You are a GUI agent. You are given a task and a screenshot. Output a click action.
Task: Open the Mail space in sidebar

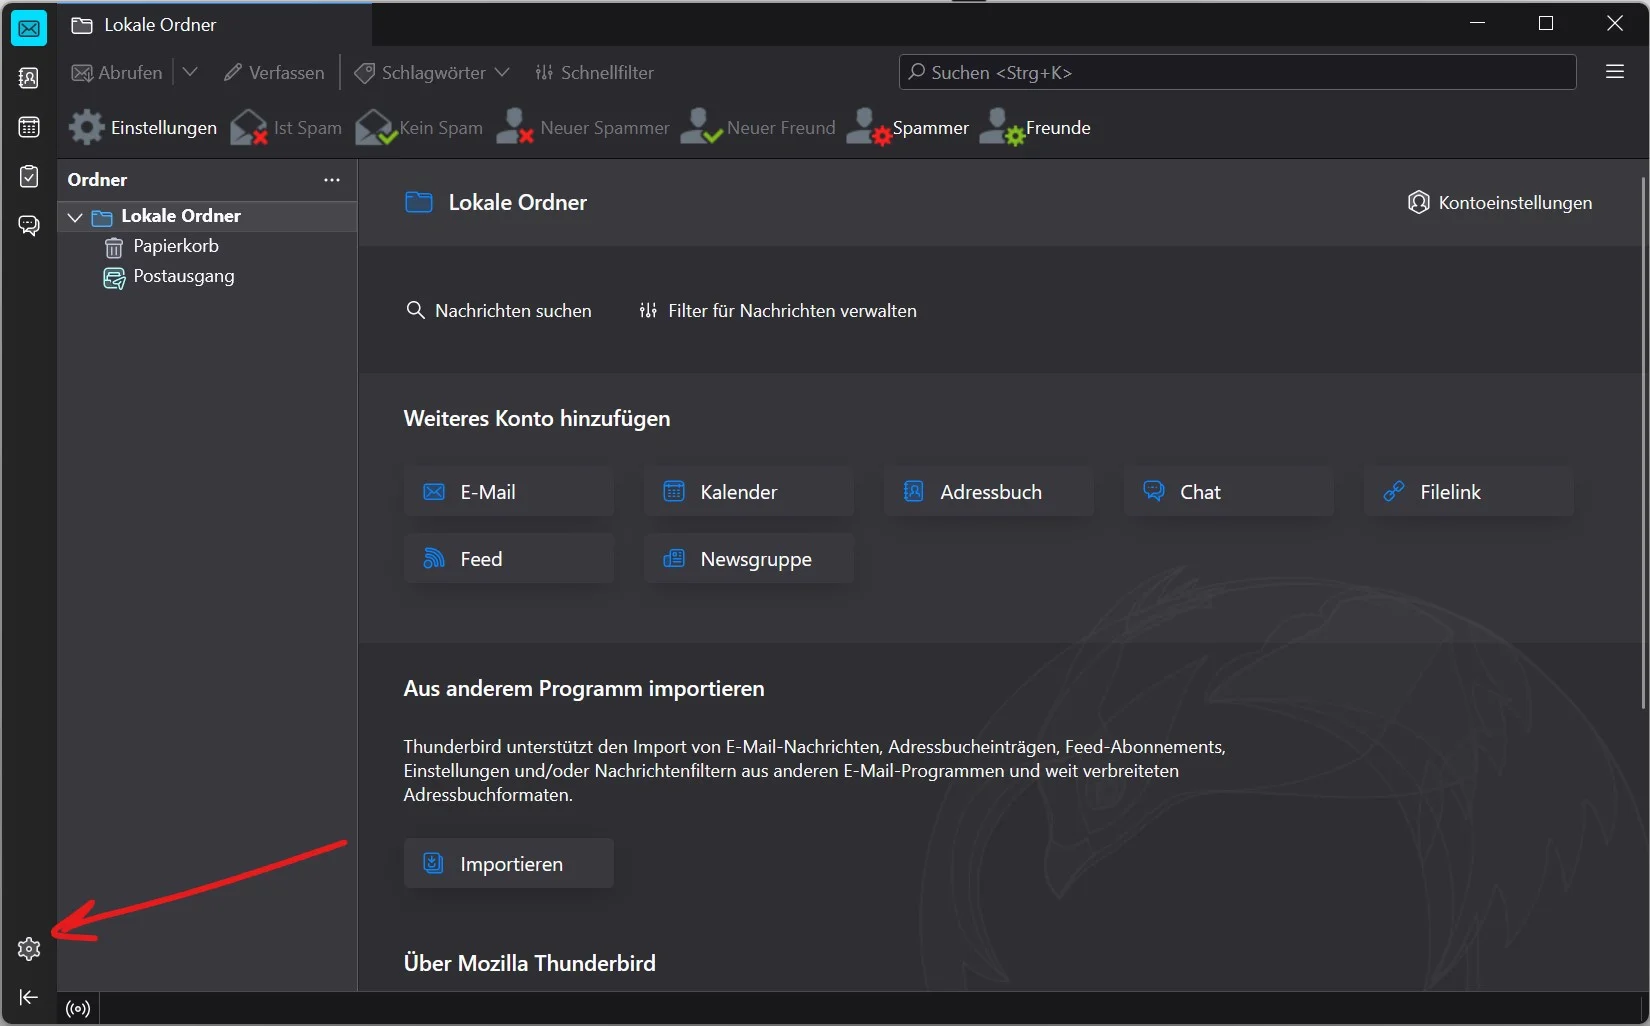[x=29, y=28]
